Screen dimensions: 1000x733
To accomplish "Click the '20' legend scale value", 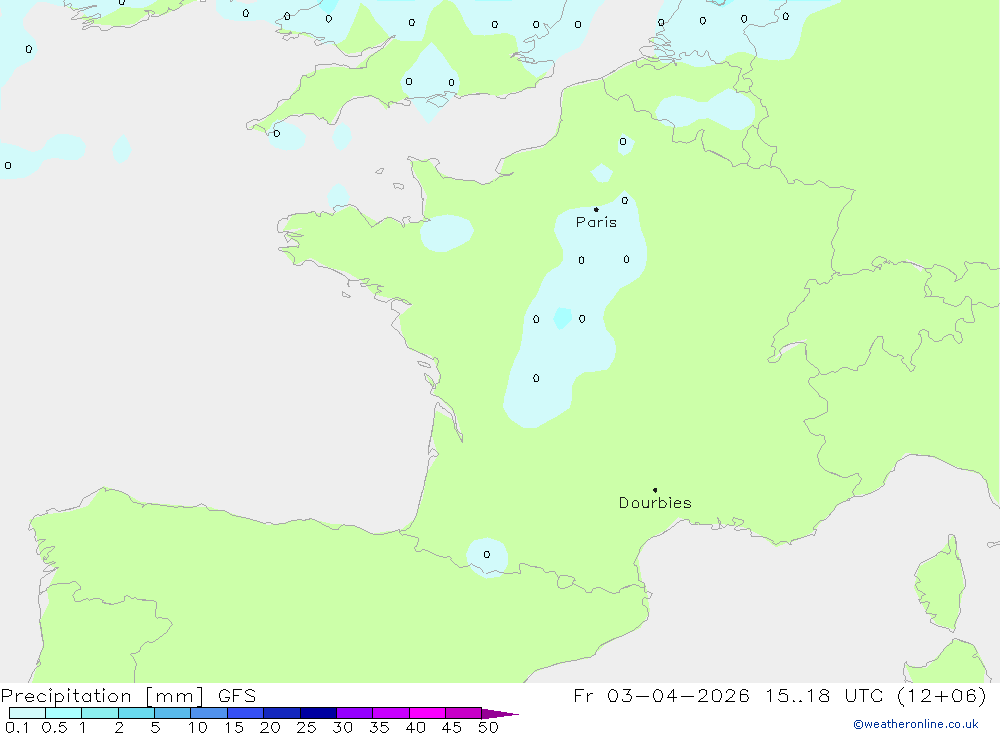I will pos(270,727).
